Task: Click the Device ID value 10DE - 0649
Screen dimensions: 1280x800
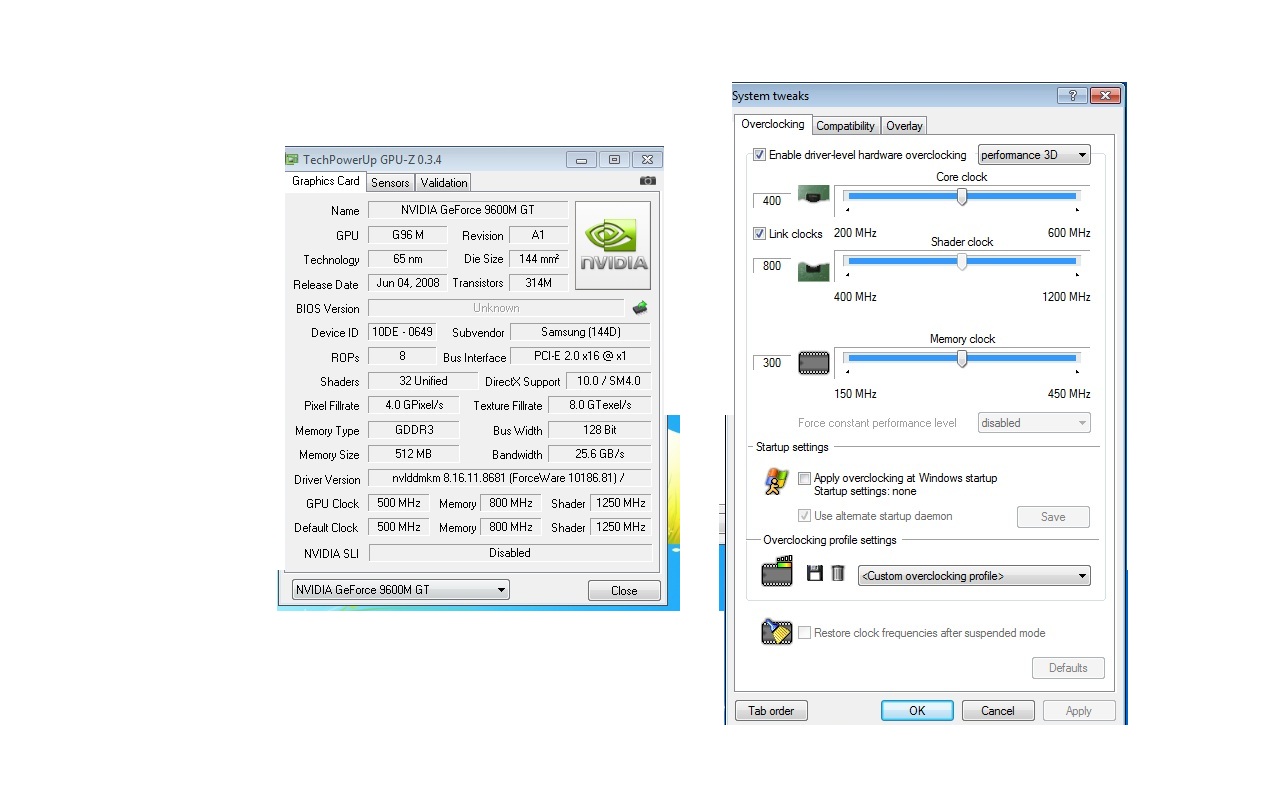Action: [402, 332]
